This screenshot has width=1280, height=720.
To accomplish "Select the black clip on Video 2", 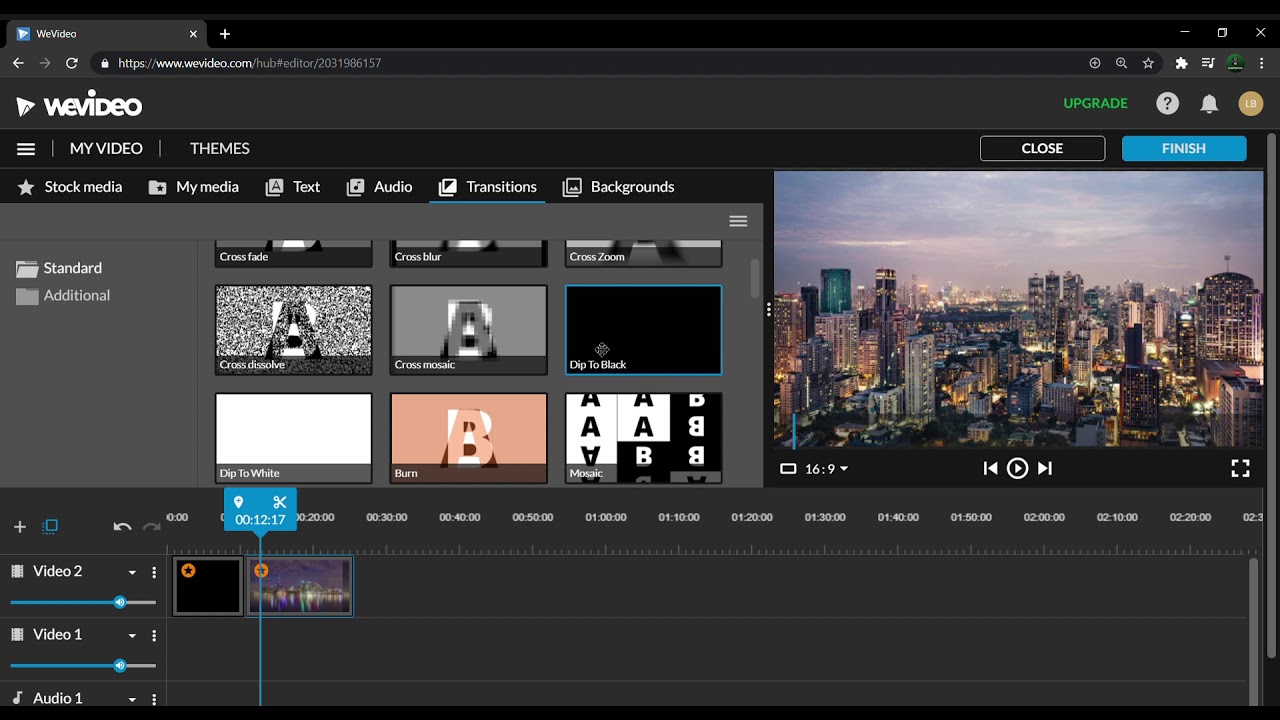I will click(208, 586).
